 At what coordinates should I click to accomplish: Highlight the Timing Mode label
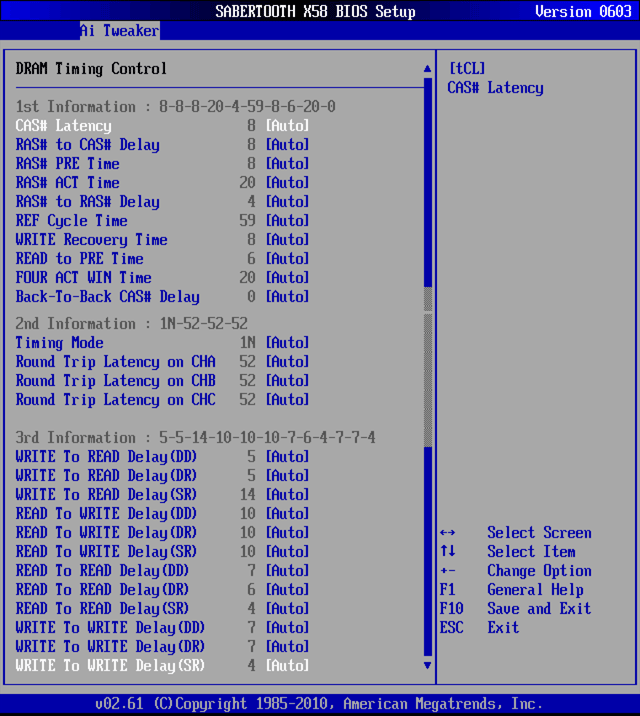tap(59, 342)
